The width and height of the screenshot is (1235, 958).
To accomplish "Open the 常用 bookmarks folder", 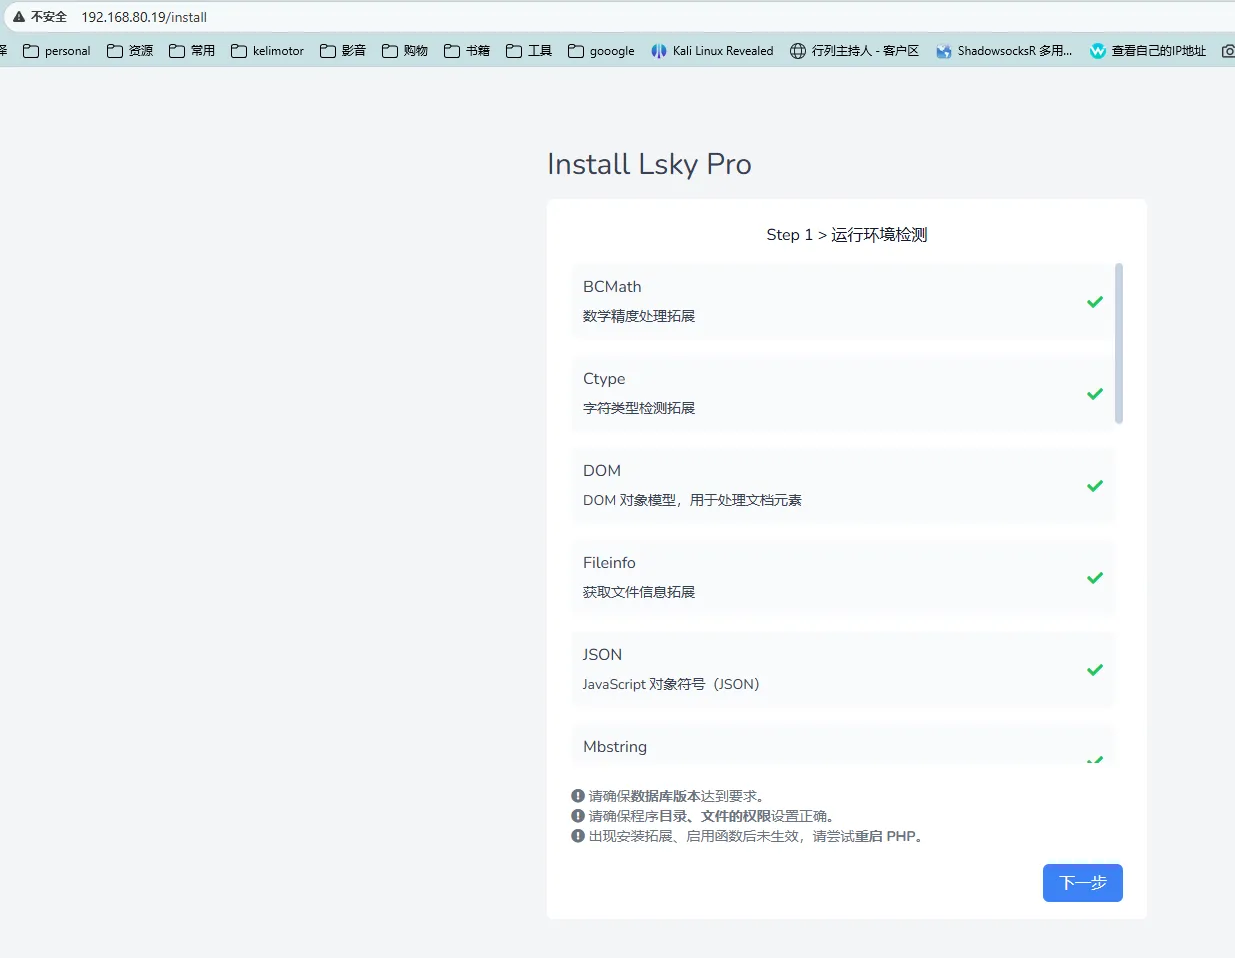I will 192,51.
